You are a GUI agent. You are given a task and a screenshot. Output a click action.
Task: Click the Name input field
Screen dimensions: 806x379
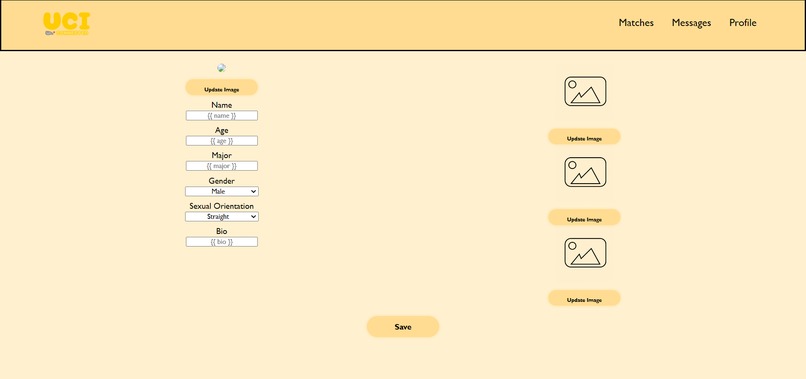[222, 116]
